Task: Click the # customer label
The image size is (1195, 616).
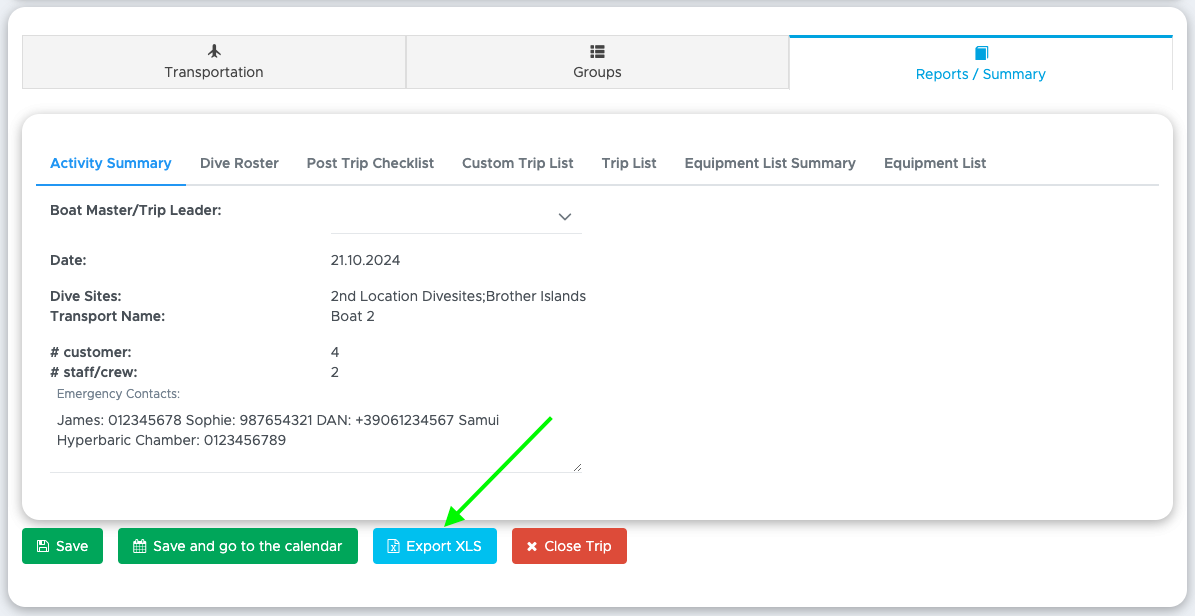Action: 91,352
